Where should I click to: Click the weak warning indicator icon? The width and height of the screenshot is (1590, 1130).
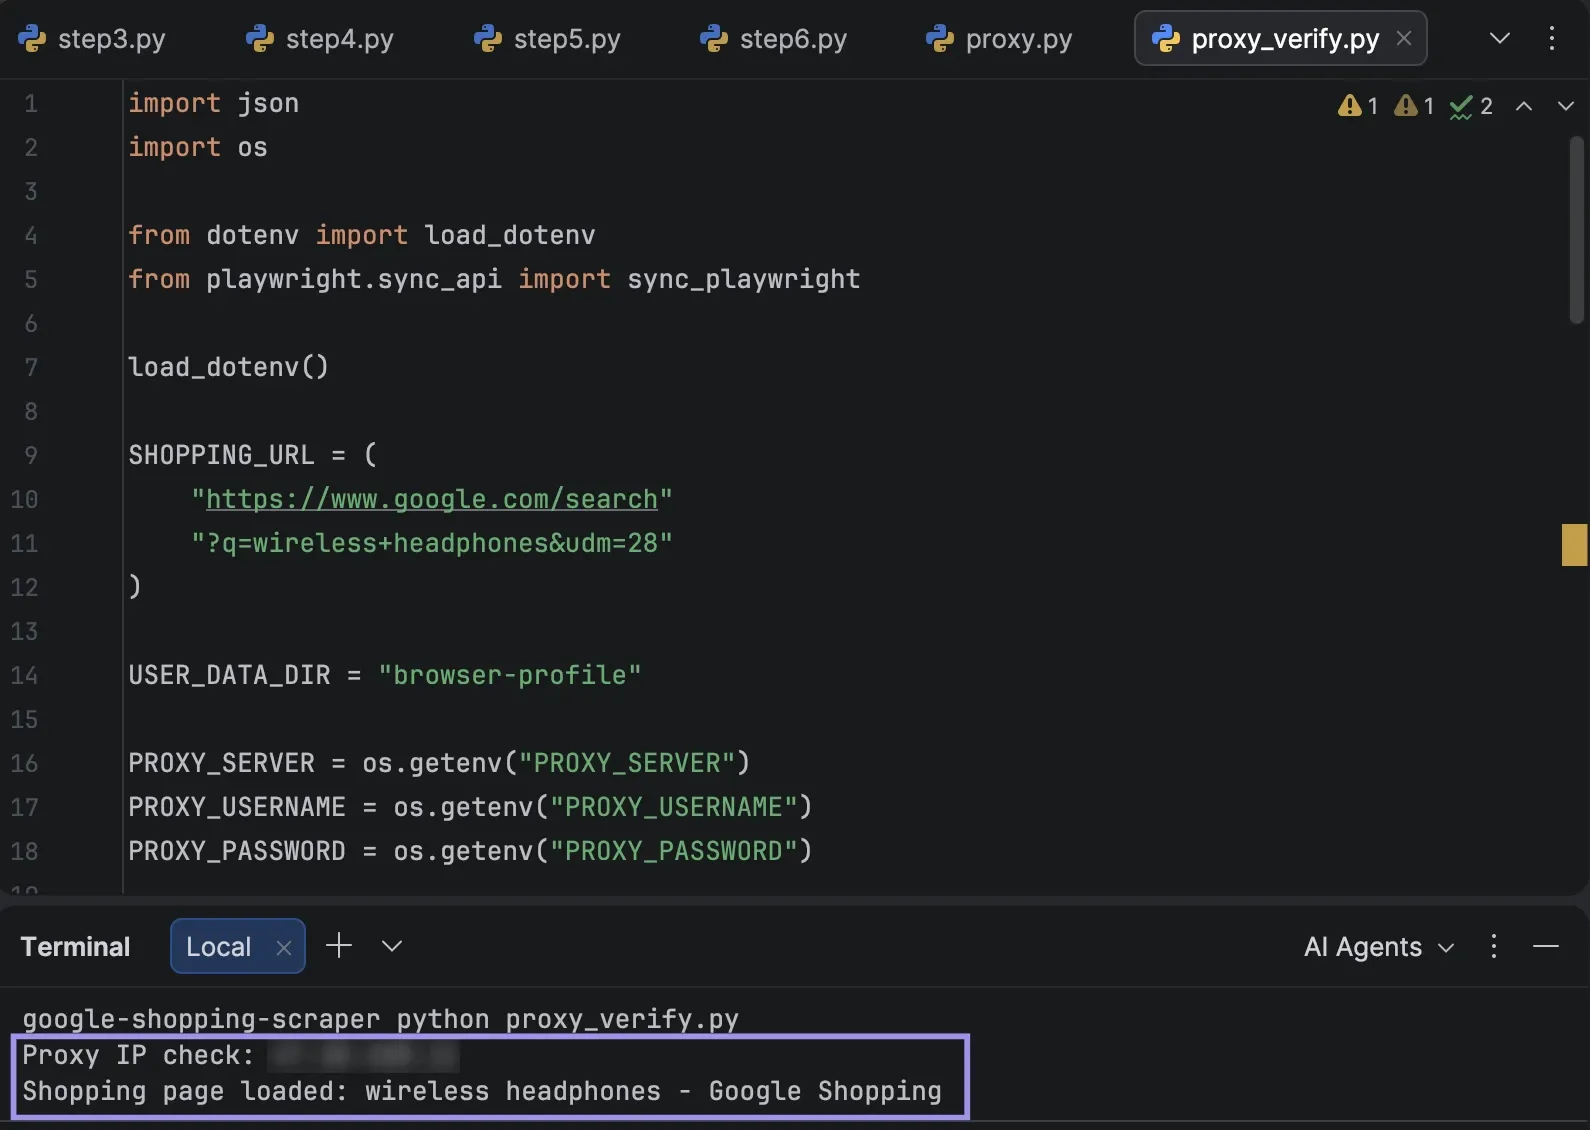[x=1405, y=105]
